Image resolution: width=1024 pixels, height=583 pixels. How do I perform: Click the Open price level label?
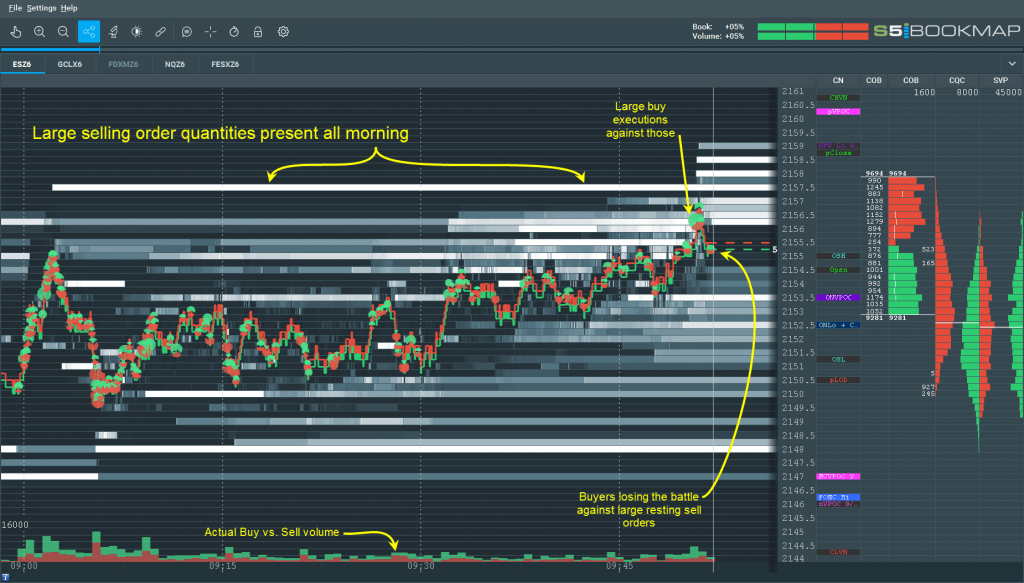click(838, 268)
